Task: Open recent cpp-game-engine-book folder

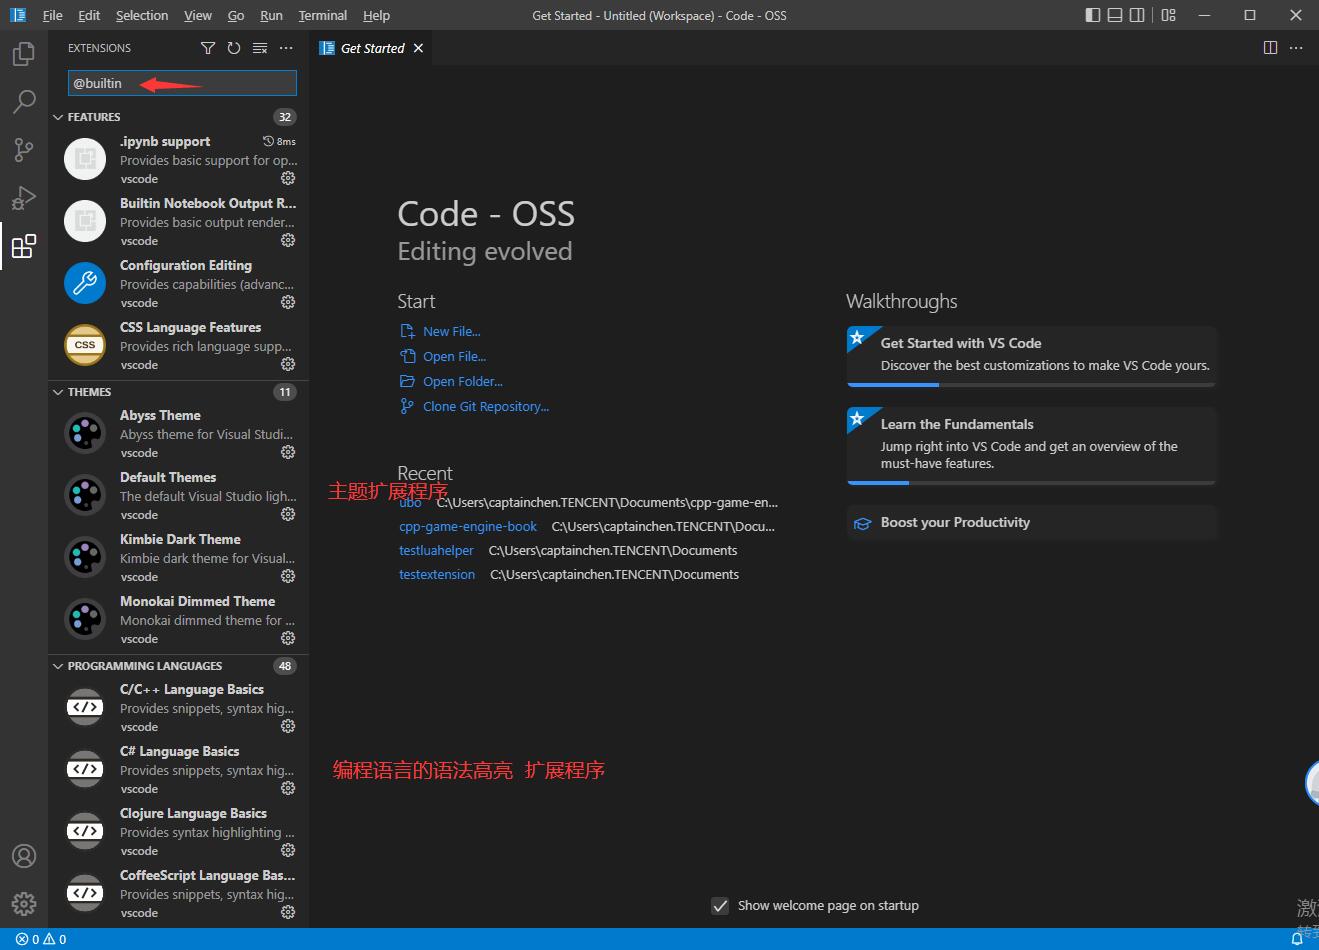Action: (x=467, y=526)
